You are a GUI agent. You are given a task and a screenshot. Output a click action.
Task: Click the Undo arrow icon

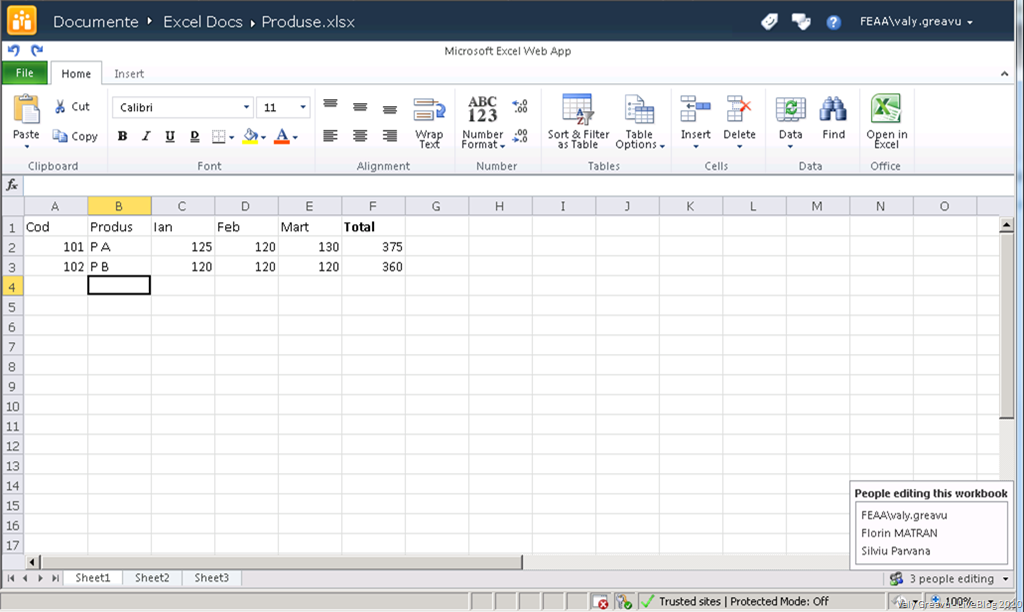[14, 50]
